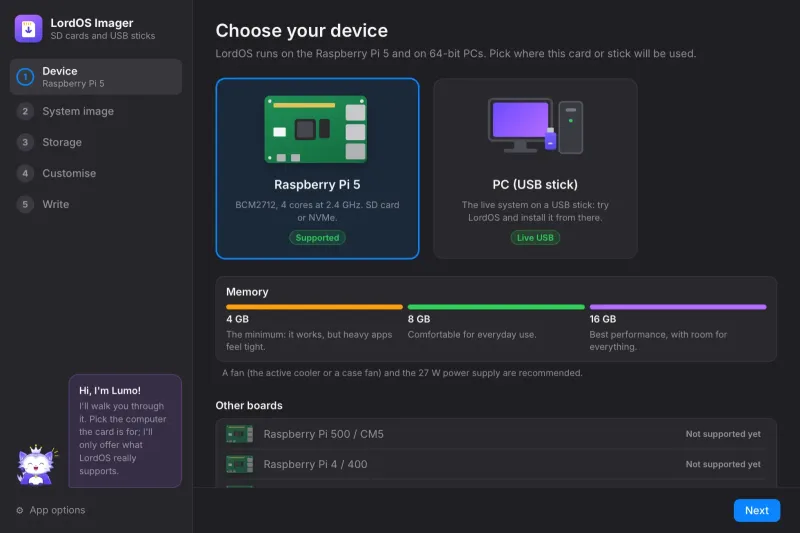Click the LordOS Imager app logo icon

pos(29,29)
